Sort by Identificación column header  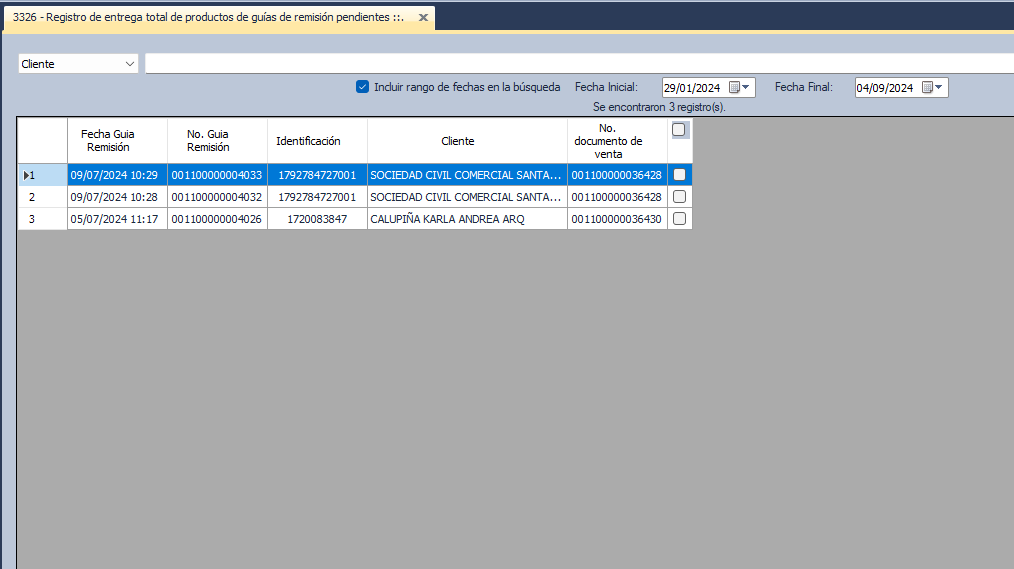pyautogui.click(x=308, y=141)
